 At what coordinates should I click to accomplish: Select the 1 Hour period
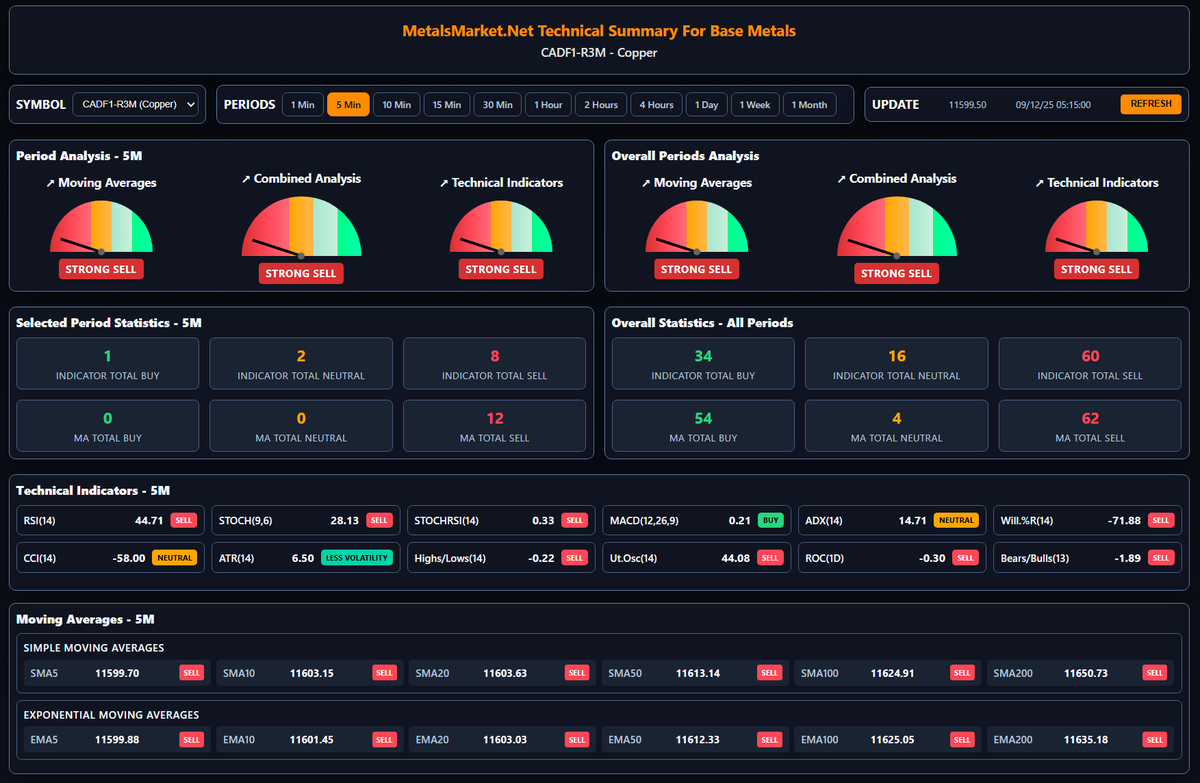[548, 104]
